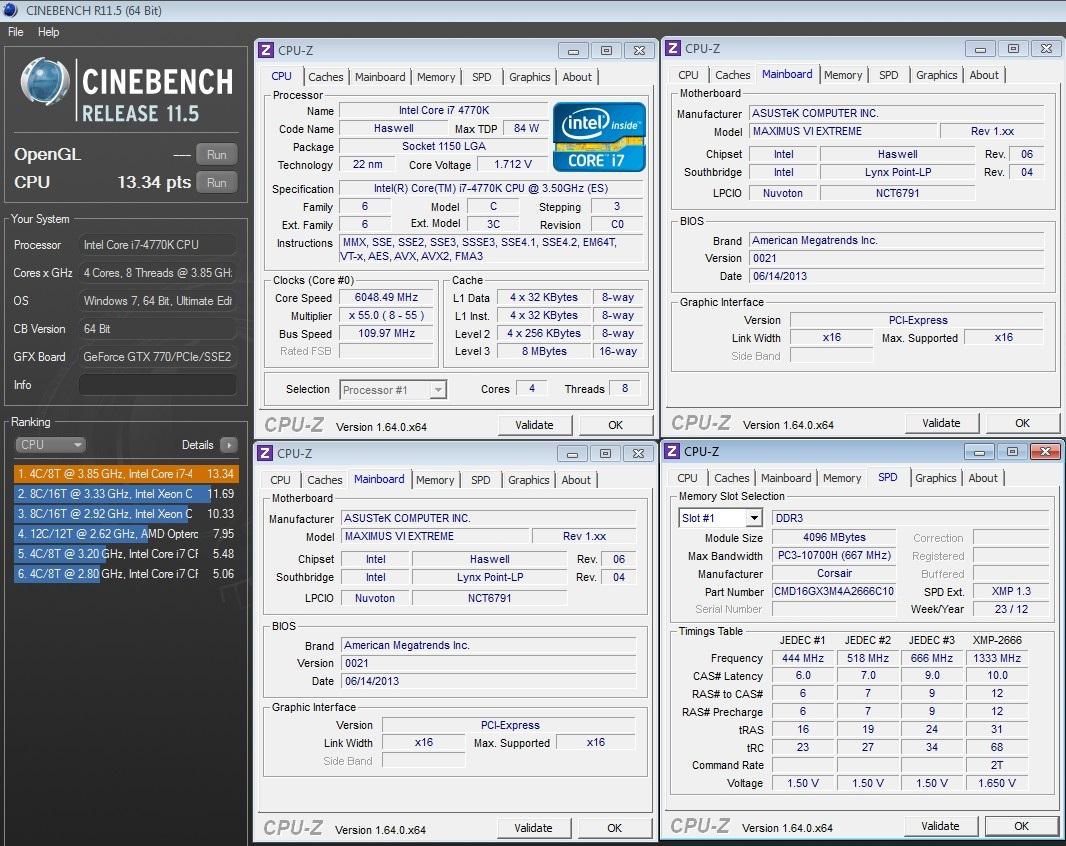Open the Slot #1 memory slot dropdown

coord(720,518)
